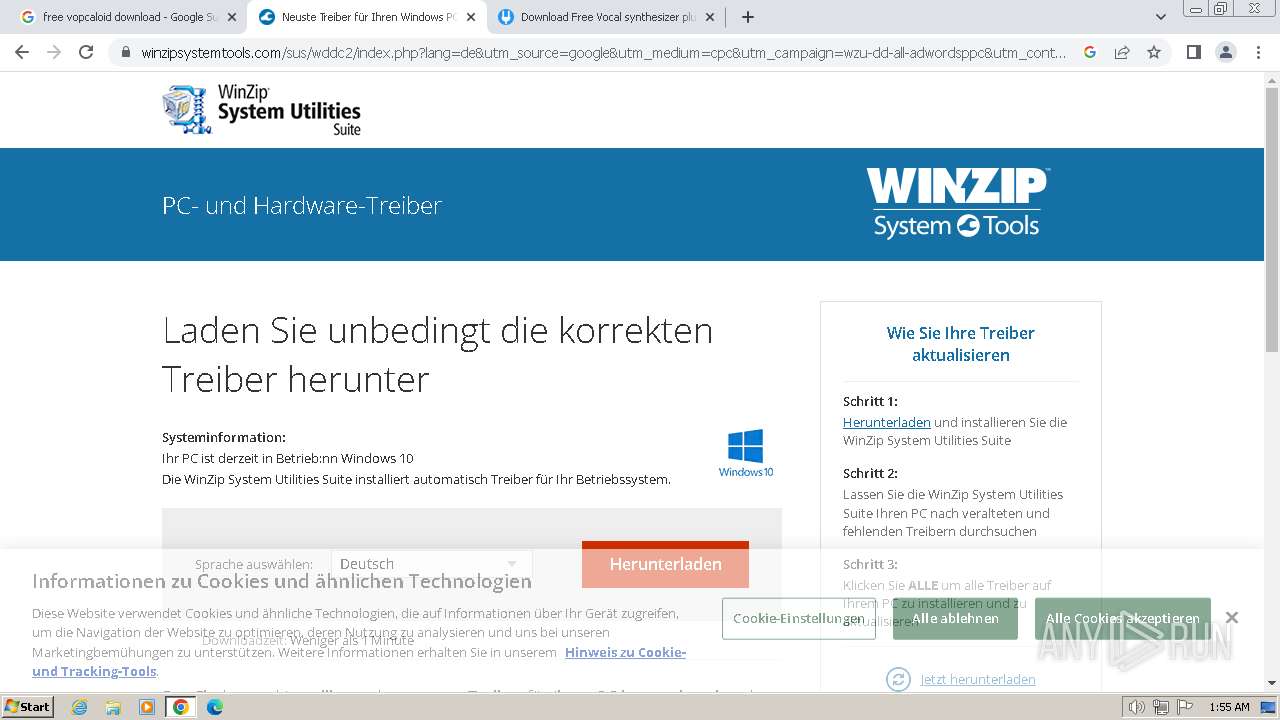The width and height of the screenshot is (1280, 720).
Task: Close the Vocal synthesizer tab
Action: click(x=710, y=17)
